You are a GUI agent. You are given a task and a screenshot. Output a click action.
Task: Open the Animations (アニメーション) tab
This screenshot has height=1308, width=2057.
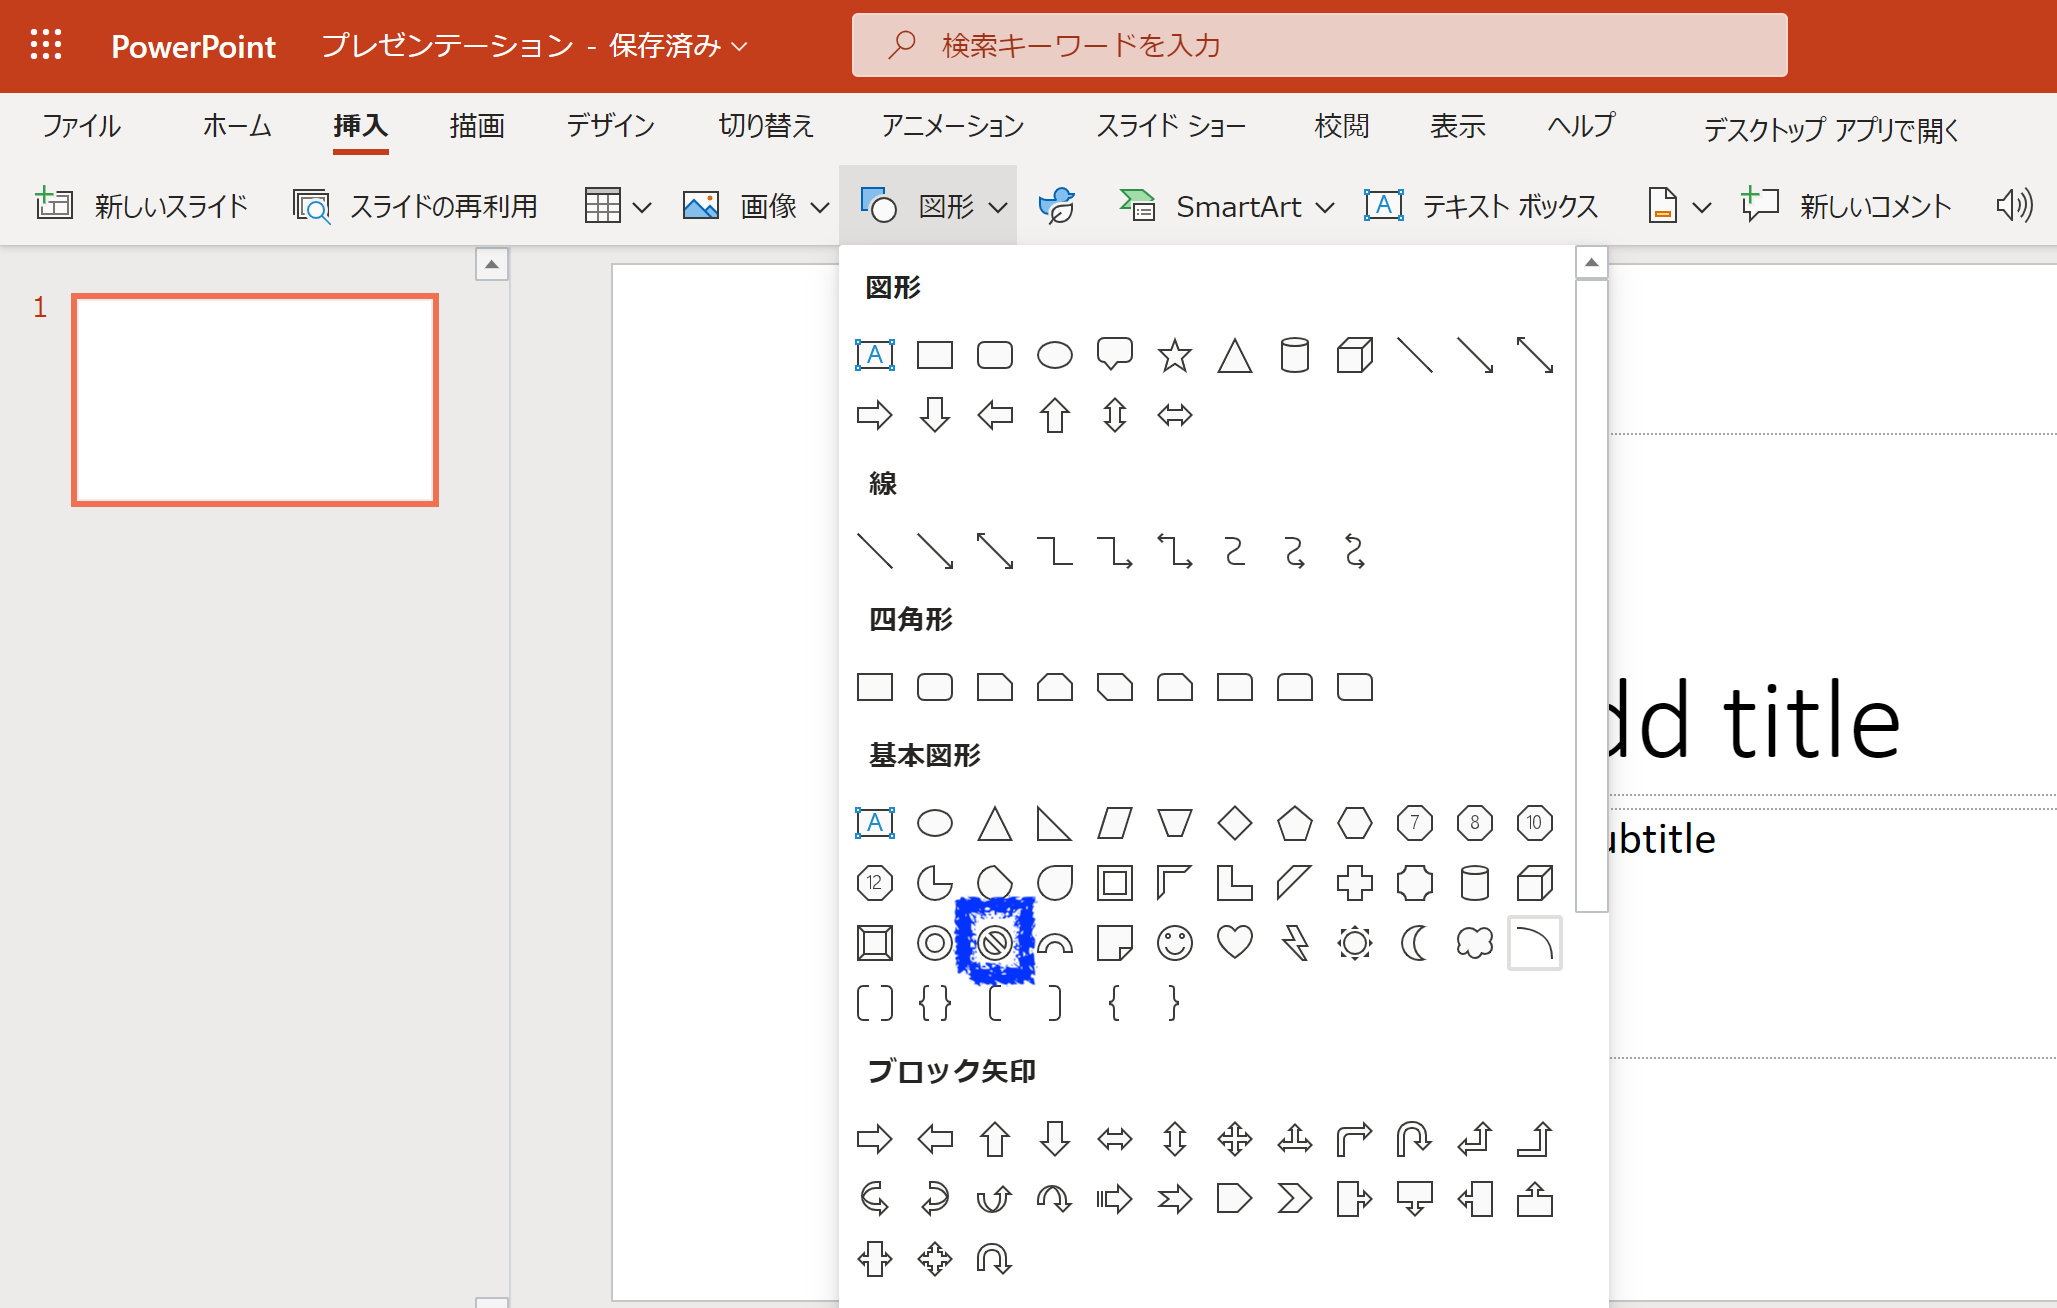(x=952, y=126)
